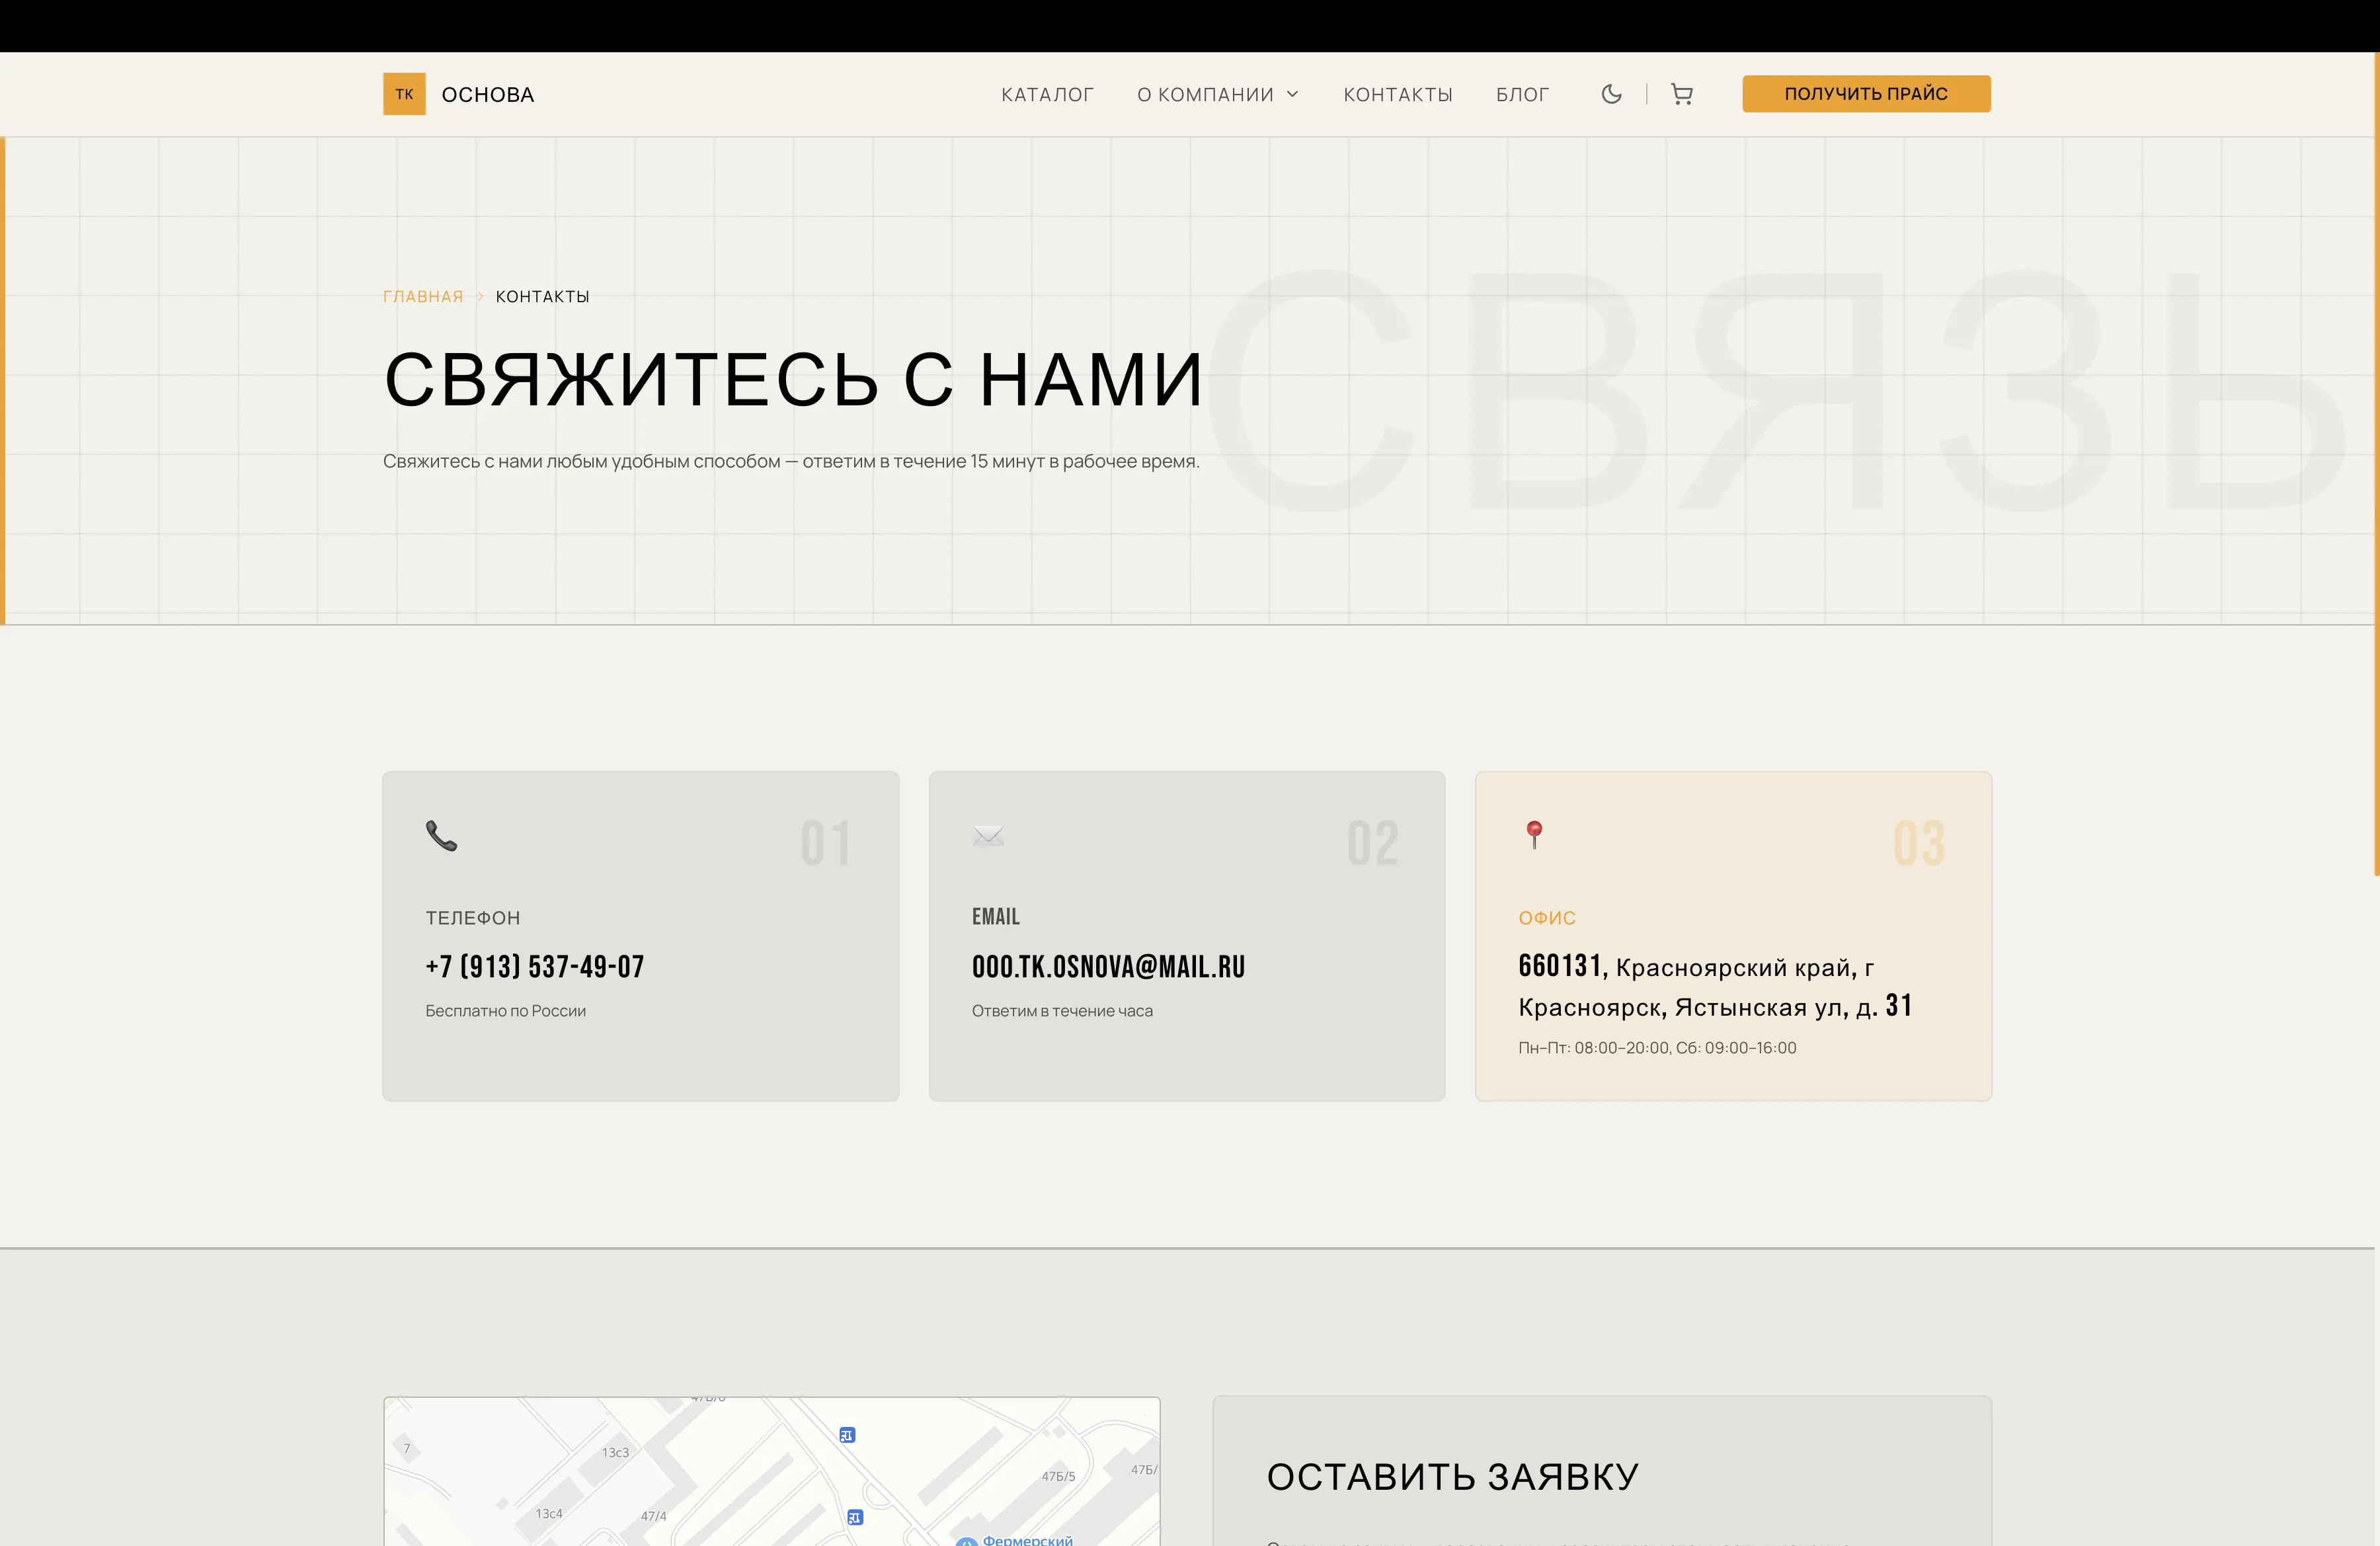The image size is (2380, 1546).
Task: Click the Бесплатно по России text
Action: (x=505, y=1011)
